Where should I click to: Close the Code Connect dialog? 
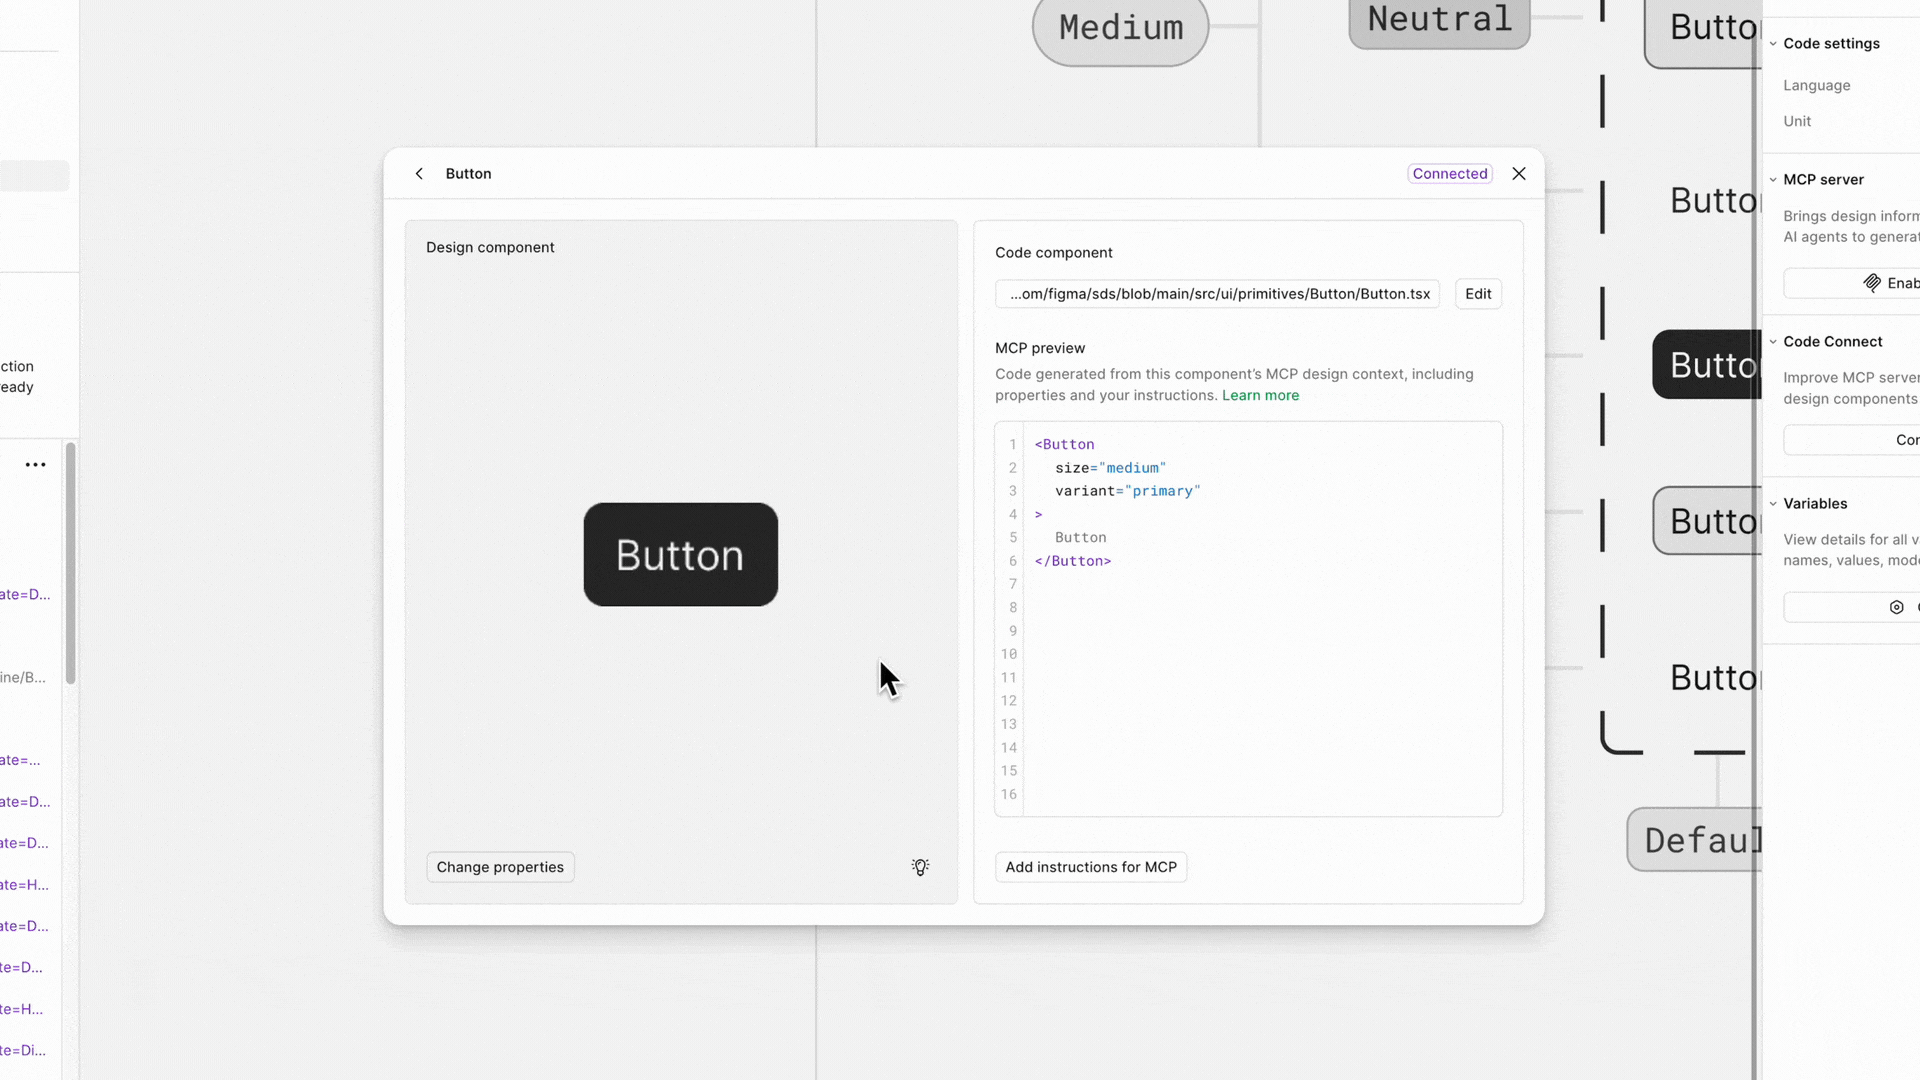click(1518, 174)
